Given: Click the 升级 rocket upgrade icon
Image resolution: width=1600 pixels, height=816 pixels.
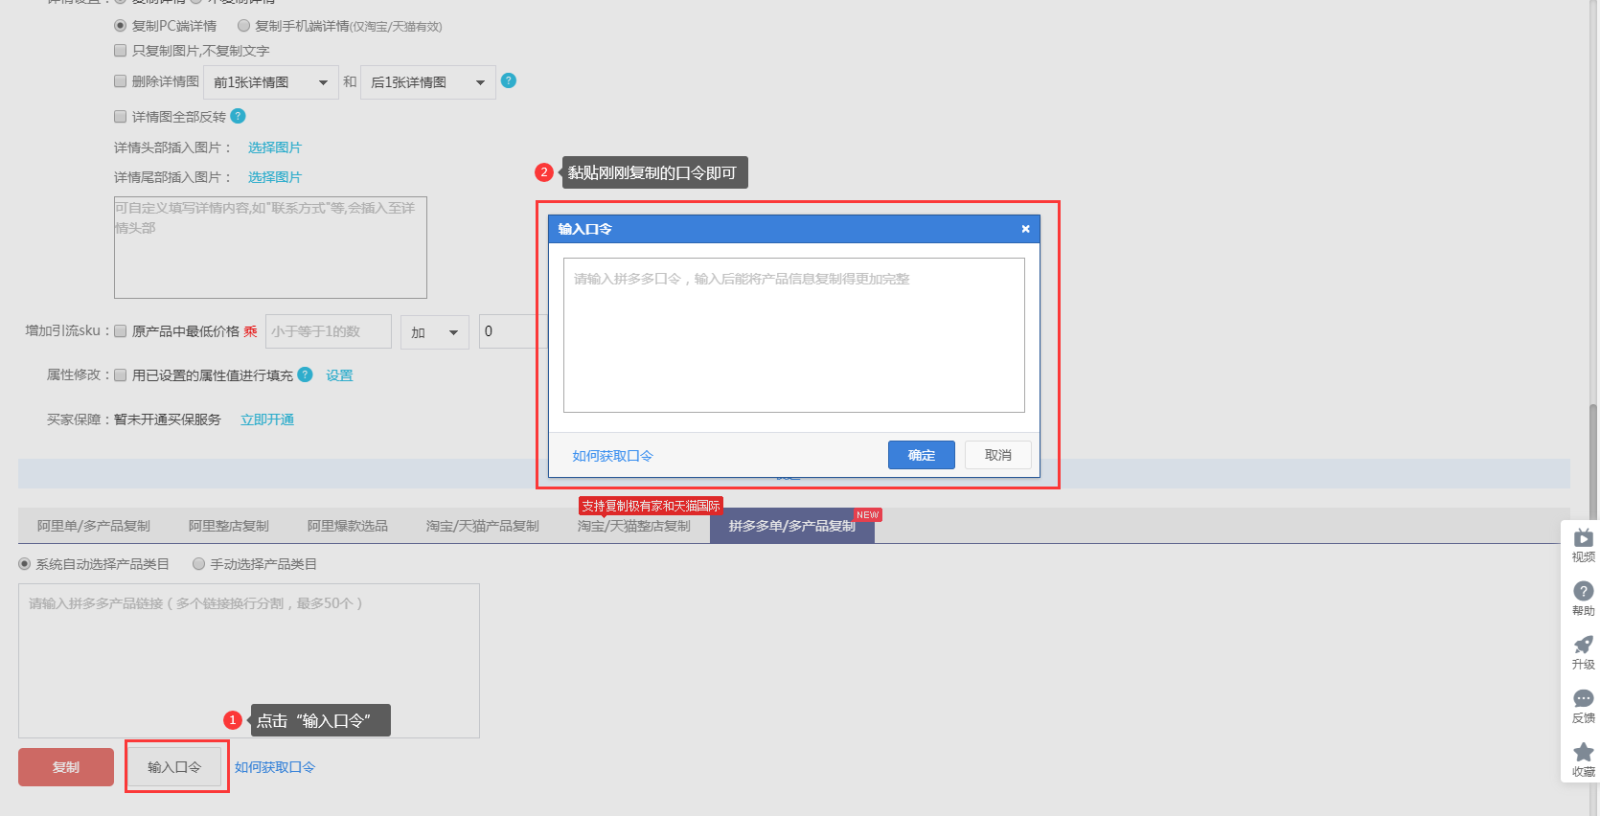Looking at the screenshot, I should click(x=1583, y=652).
